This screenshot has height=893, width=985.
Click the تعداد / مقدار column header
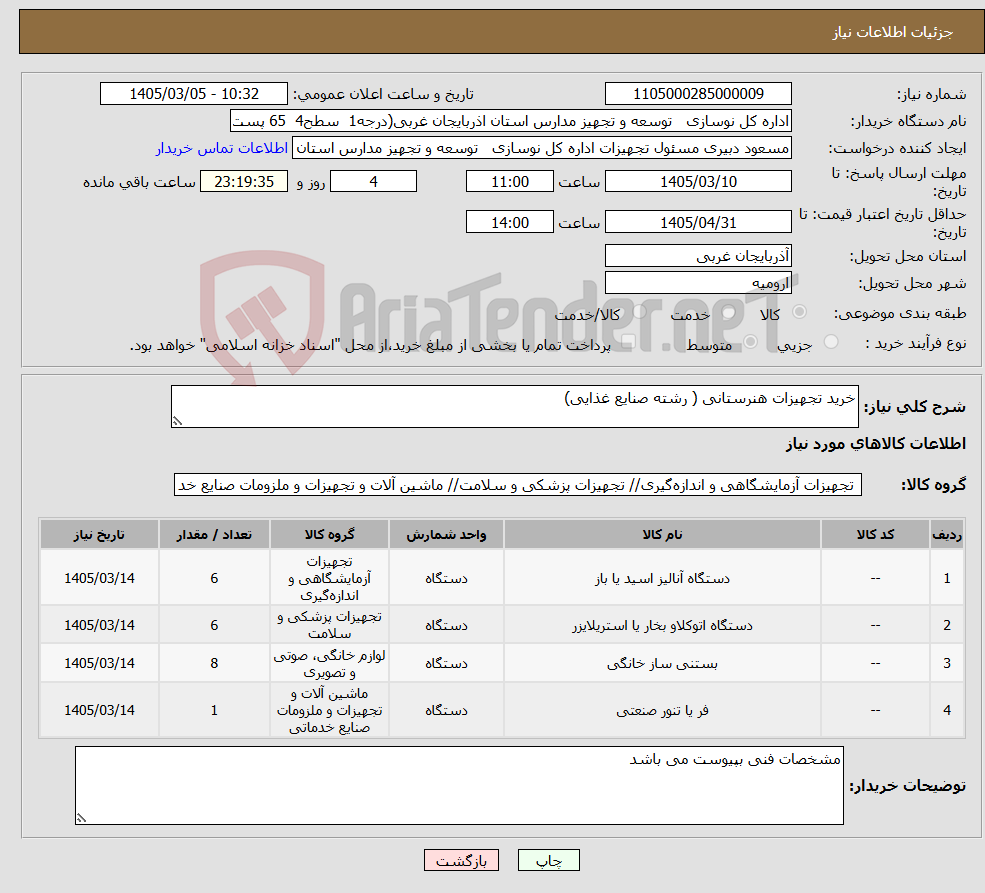click(214, 534)
